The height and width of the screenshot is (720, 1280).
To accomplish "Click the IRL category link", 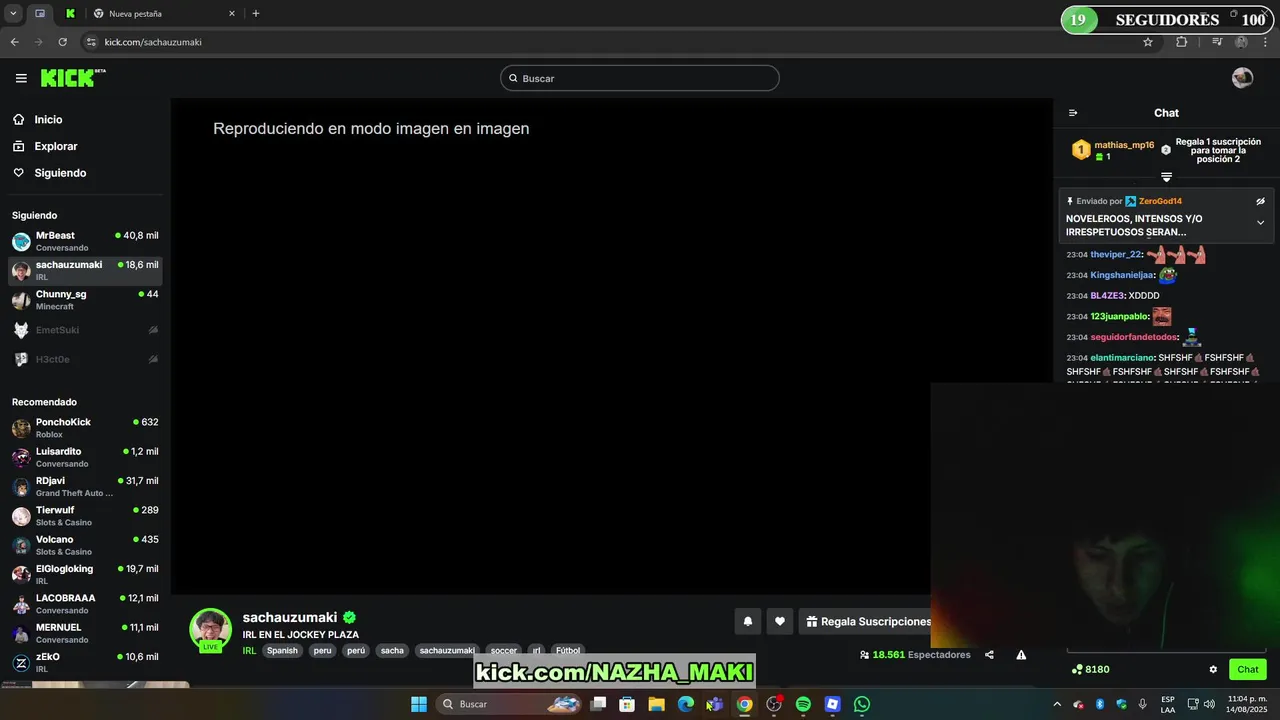I will pyautogui.click(x=249, y=651).
